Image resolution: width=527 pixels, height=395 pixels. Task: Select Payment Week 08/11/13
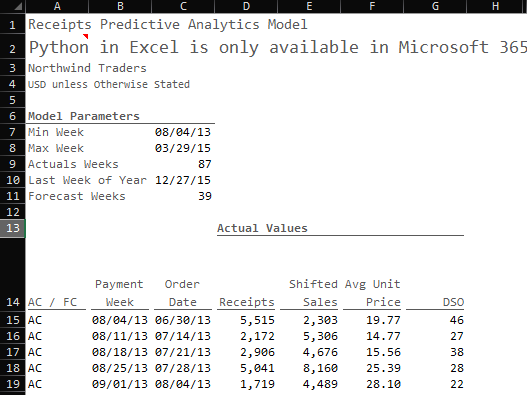point(120,336)
